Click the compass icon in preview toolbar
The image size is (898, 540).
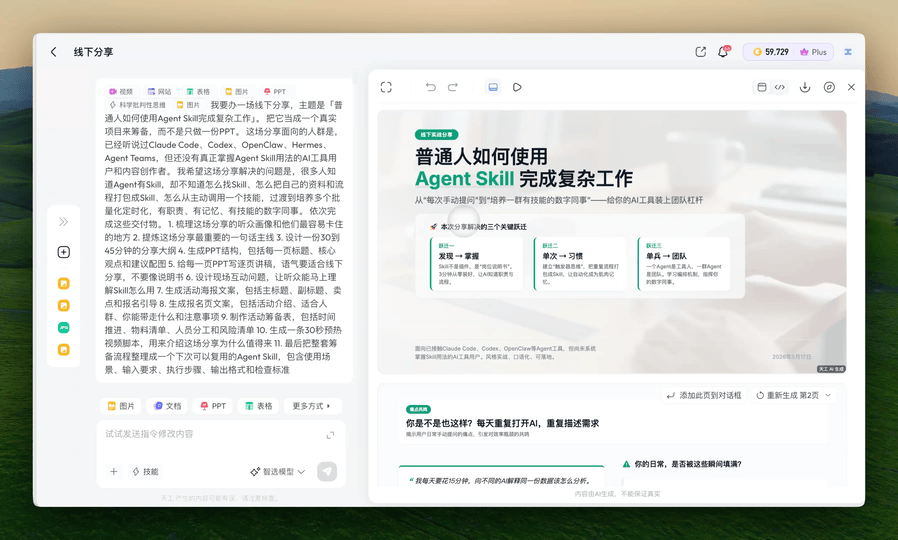829,87
